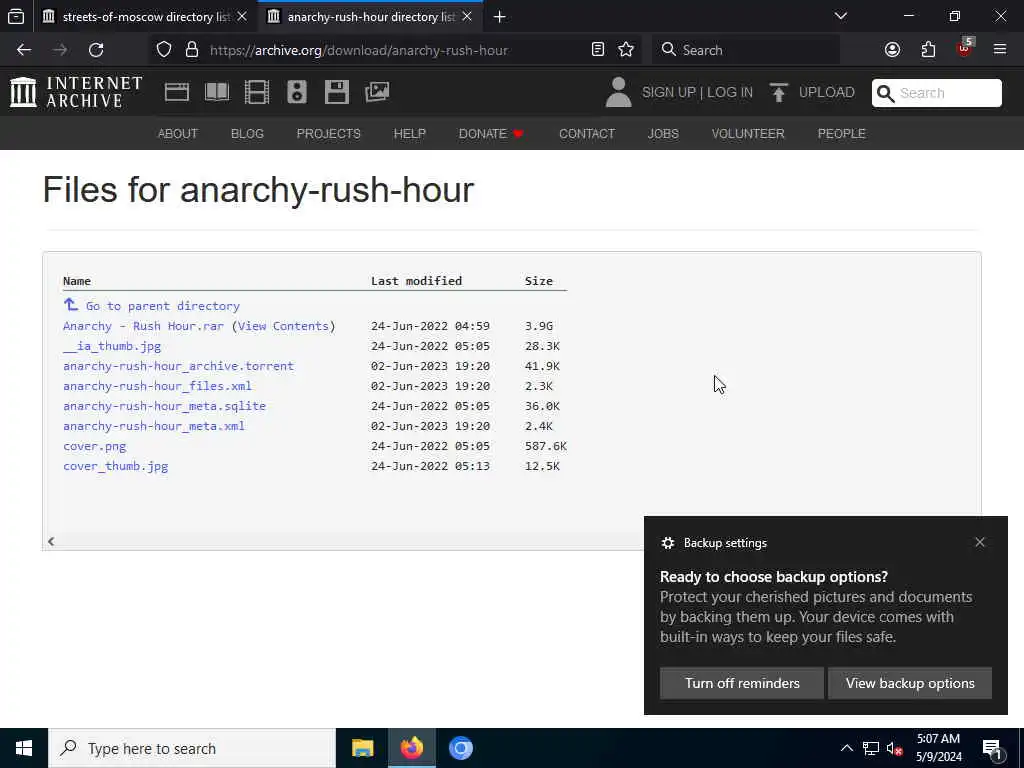This screenshot has width=1024, height=768.
Task: Open the VOLUNTEER menu item
Action: (x=748, y=134)
